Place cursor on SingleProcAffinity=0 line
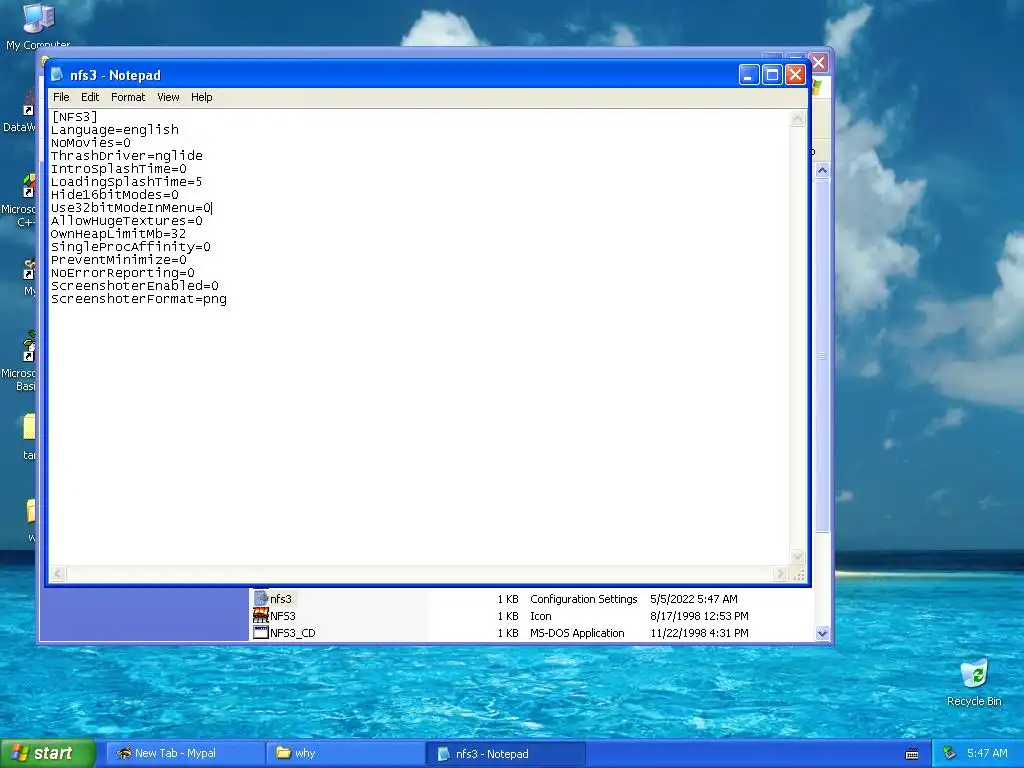Image resolution: width=1024 pixels, height=768 pixels. pyautogui.click(x=131, y=247)
